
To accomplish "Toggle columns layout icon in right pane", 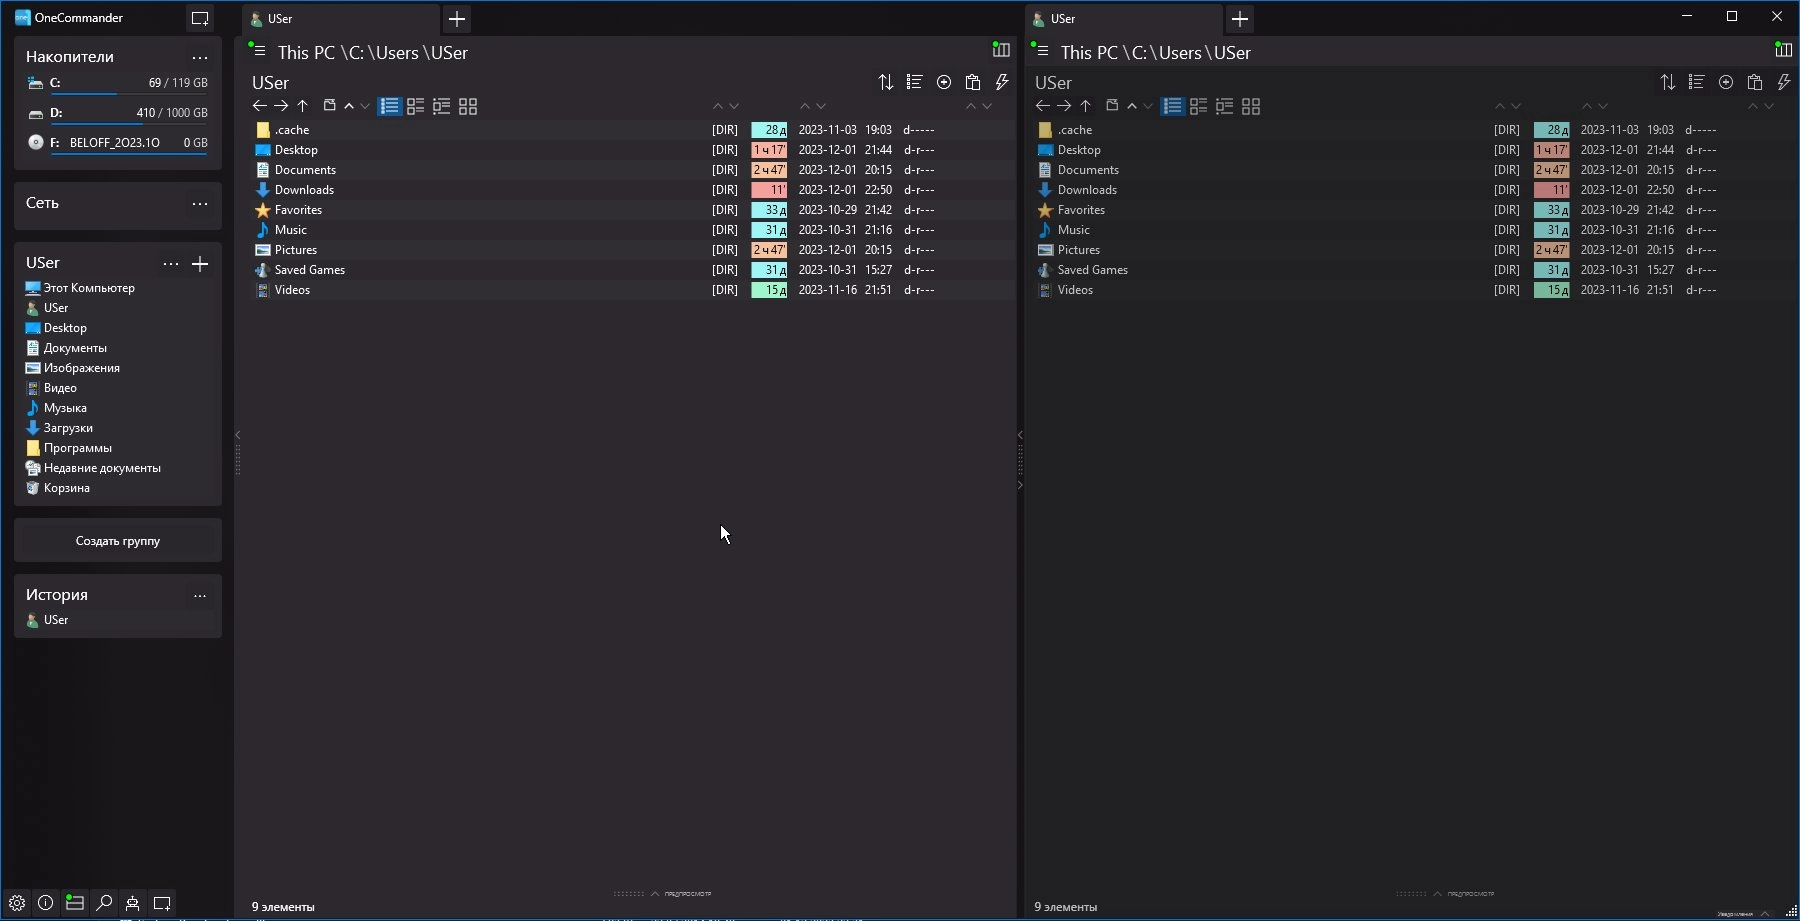I will 1783,50.
